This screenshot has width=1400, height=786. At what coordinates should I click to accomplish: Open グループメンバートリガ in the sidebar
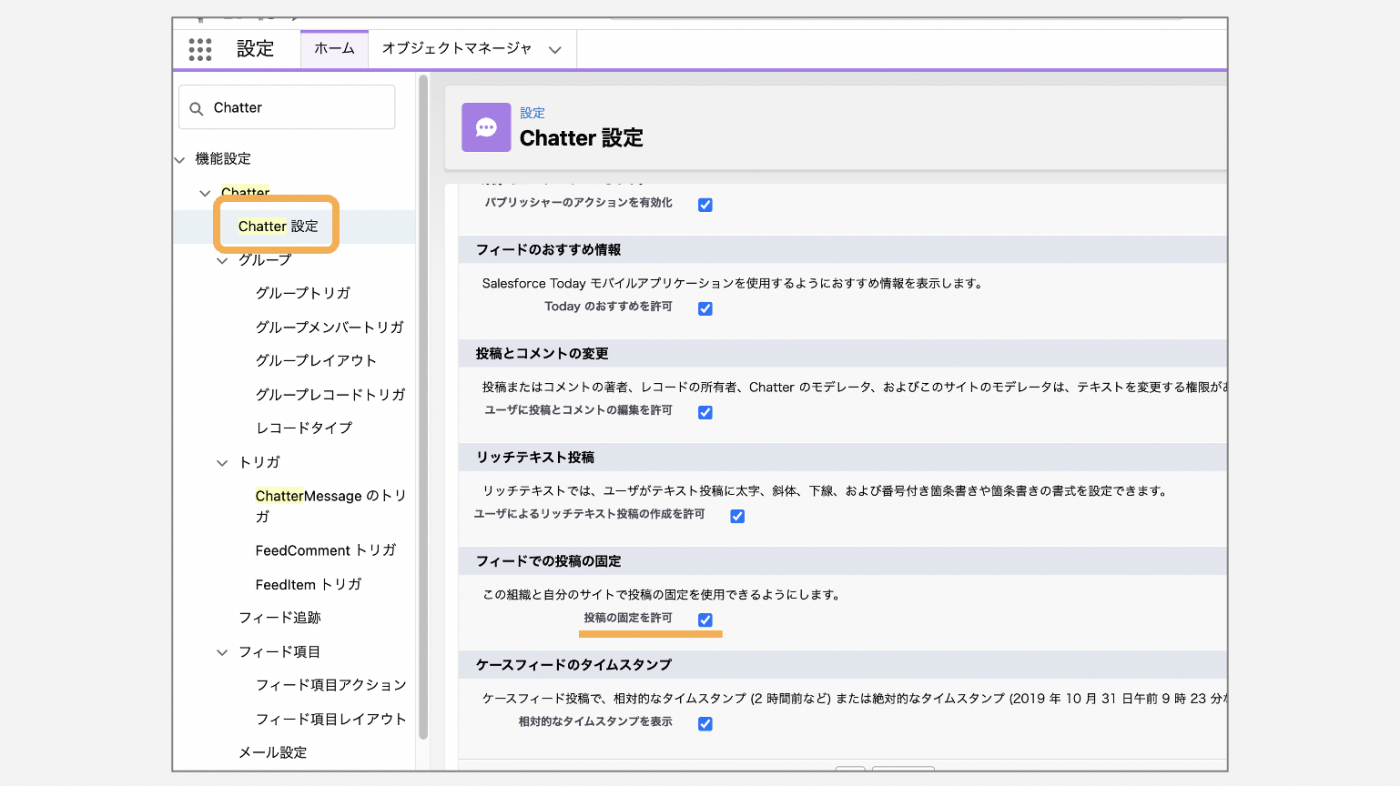329,327
